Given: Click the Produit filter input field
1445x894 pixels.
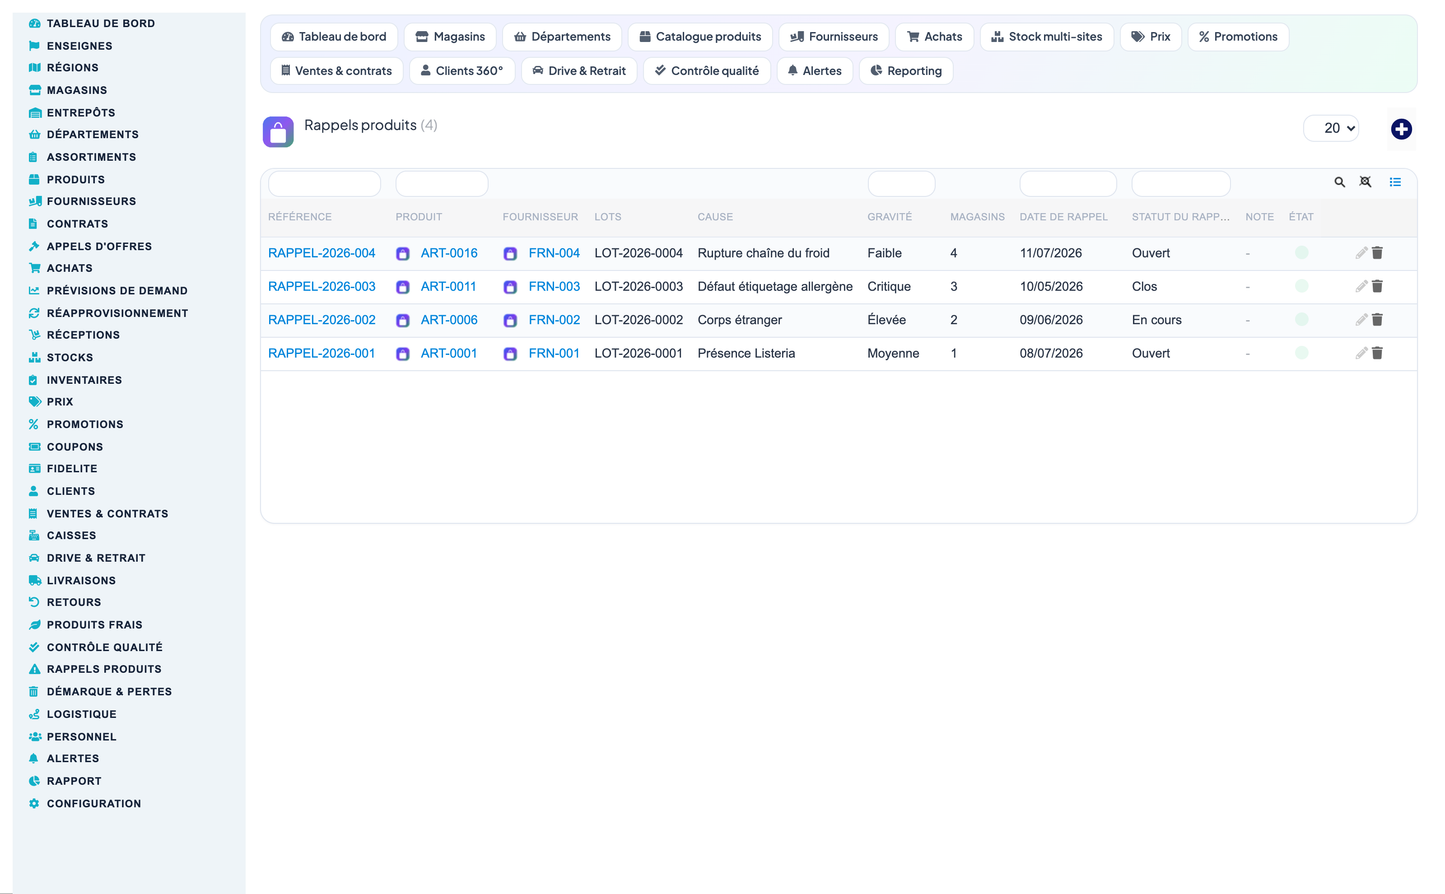Looking at the screenshot, I should click(x=442, y=184).
